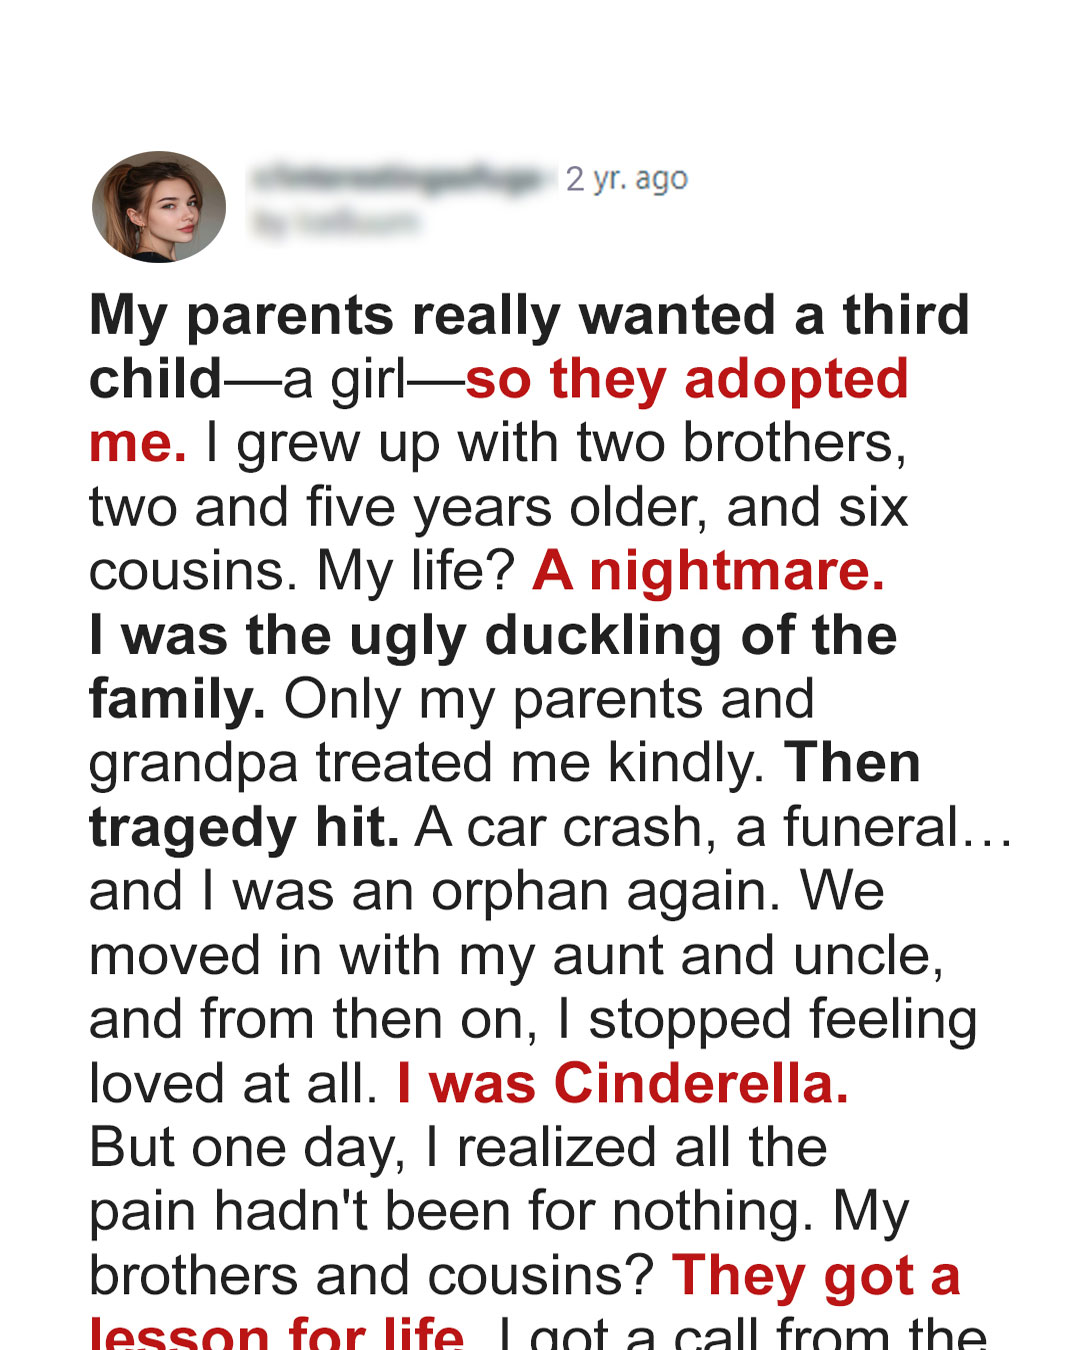Click the line 'two and five years older, and six'
Screen dimensions: 1080x1350
[x=498, y=507]
